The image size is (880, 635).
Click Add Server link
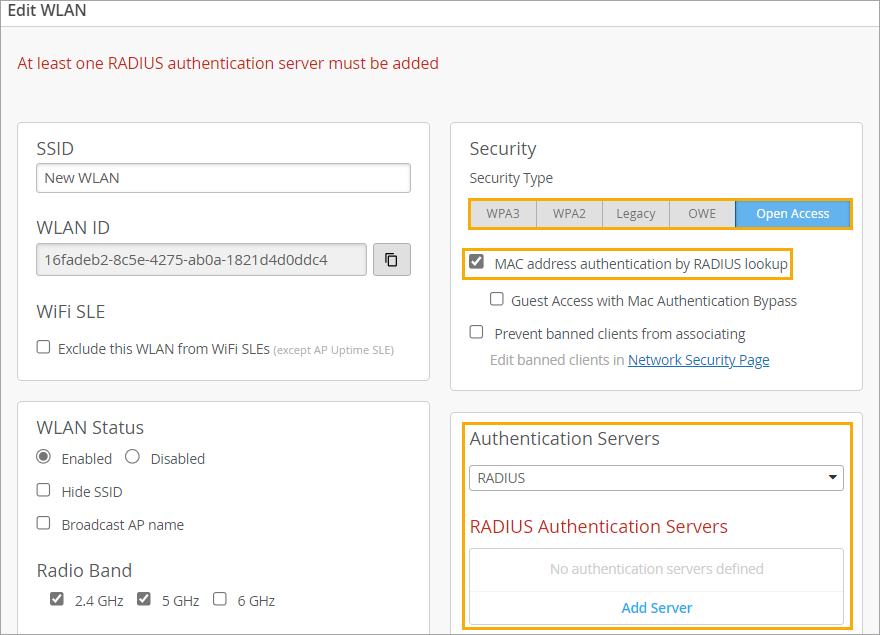(656, 608)
